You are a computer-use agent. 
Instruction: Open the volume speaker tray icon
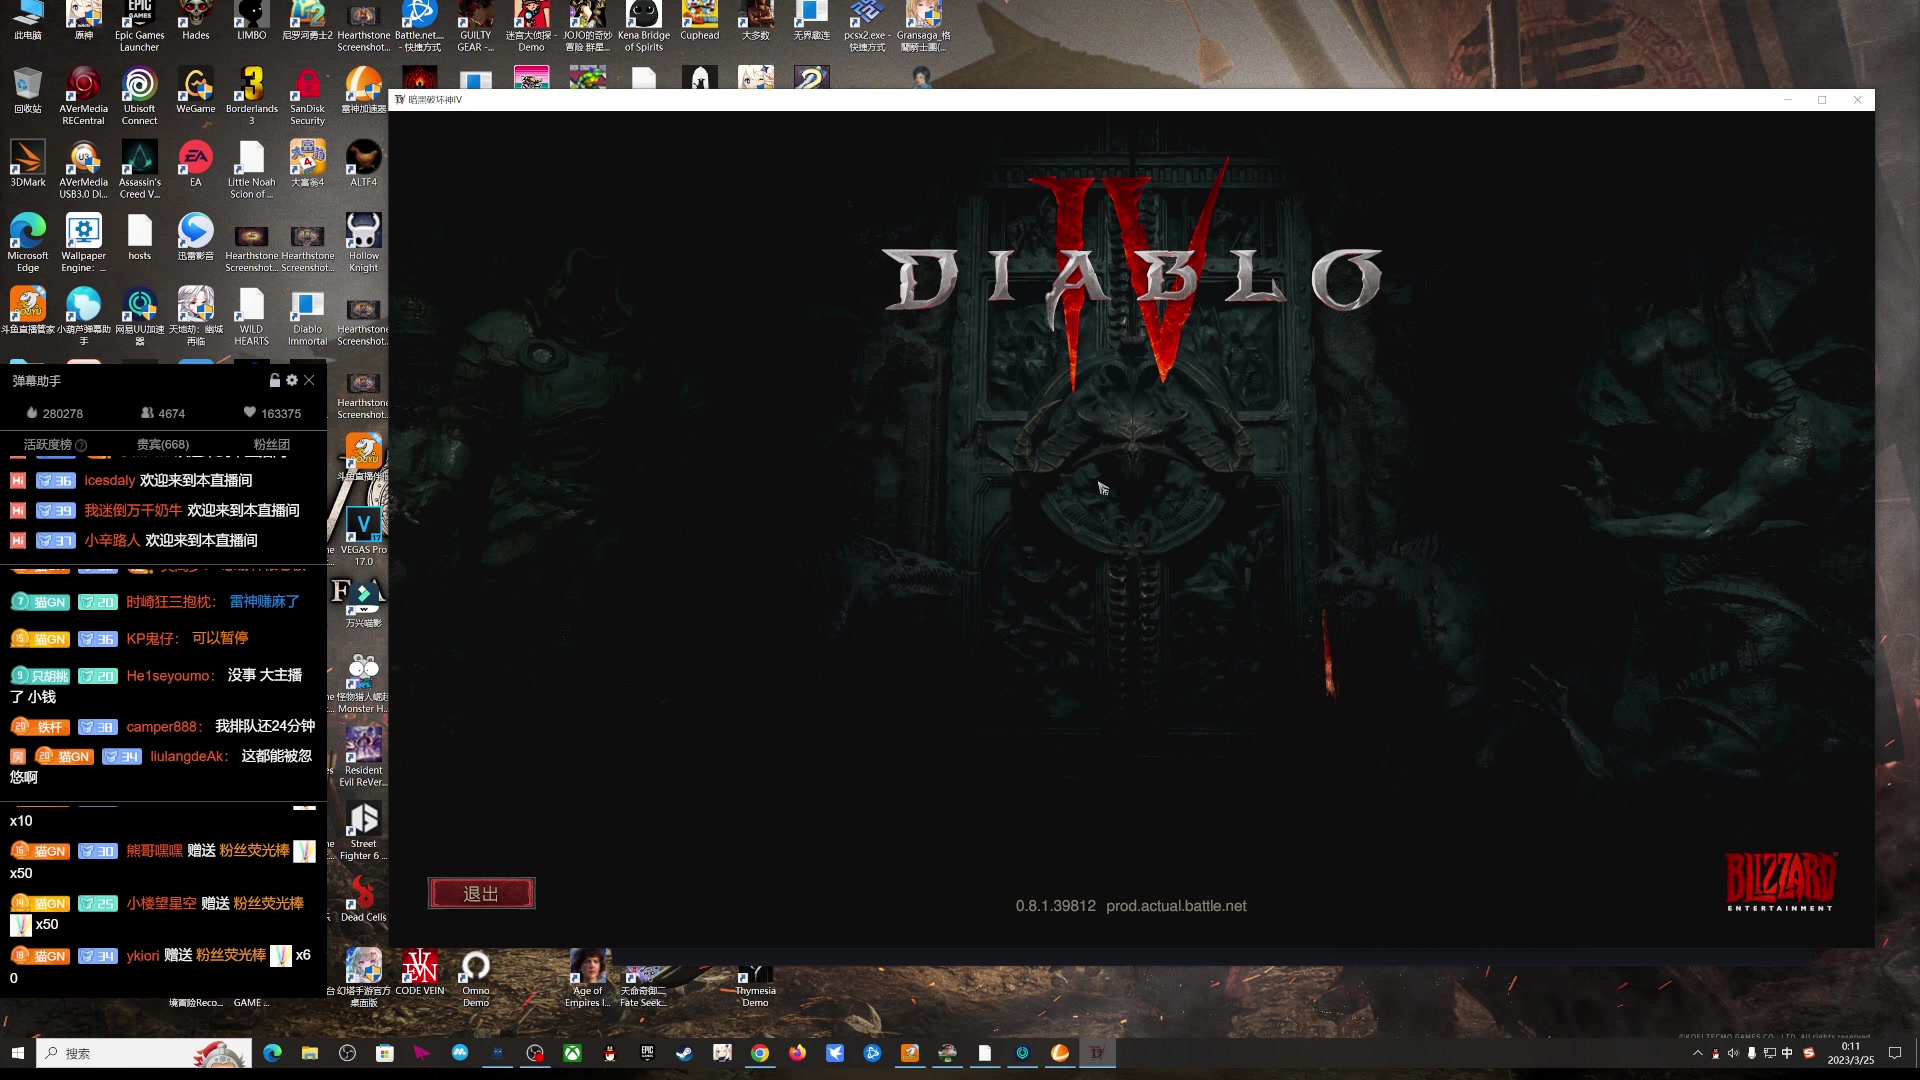[x=1733, y=1053]
